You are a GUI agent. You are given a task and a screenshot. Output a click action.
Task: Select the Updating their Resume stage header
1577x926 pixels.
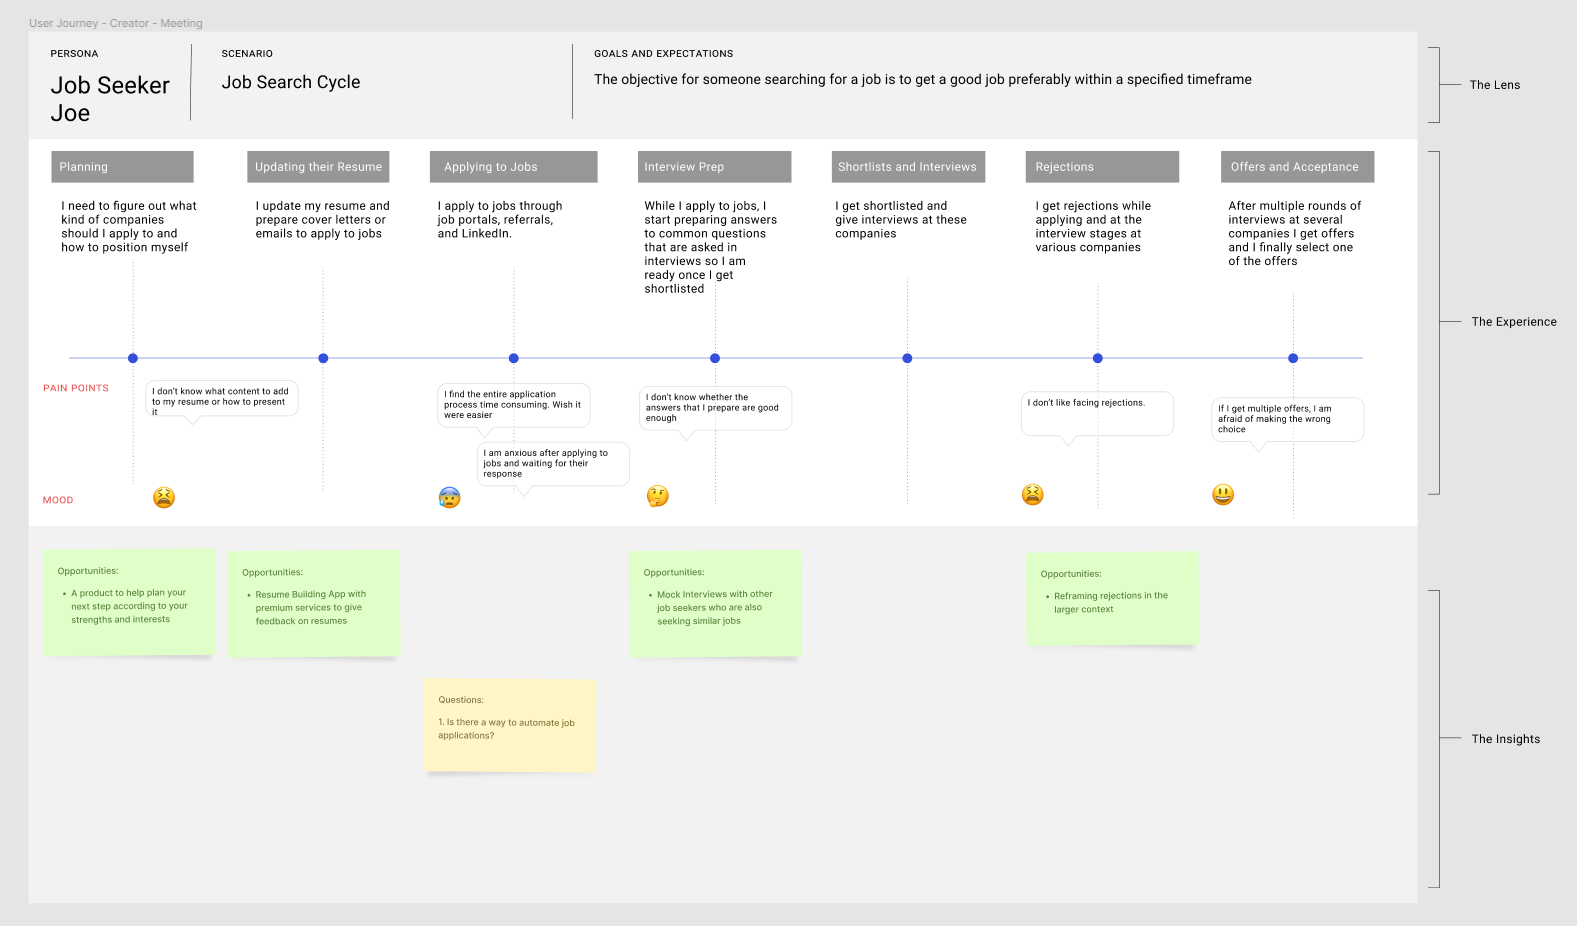pyautogui.click(x=318, y=167)
